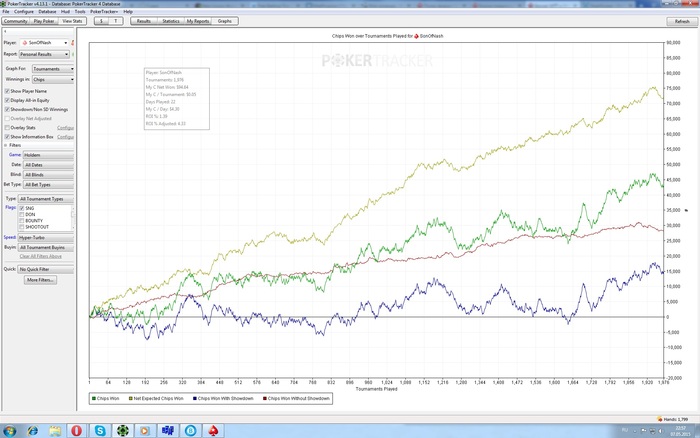Image resolution: width=700 pixels, height=438 pixels.
Task: Click Clear All Filters Above link
Action: click(x=41, y=257)
